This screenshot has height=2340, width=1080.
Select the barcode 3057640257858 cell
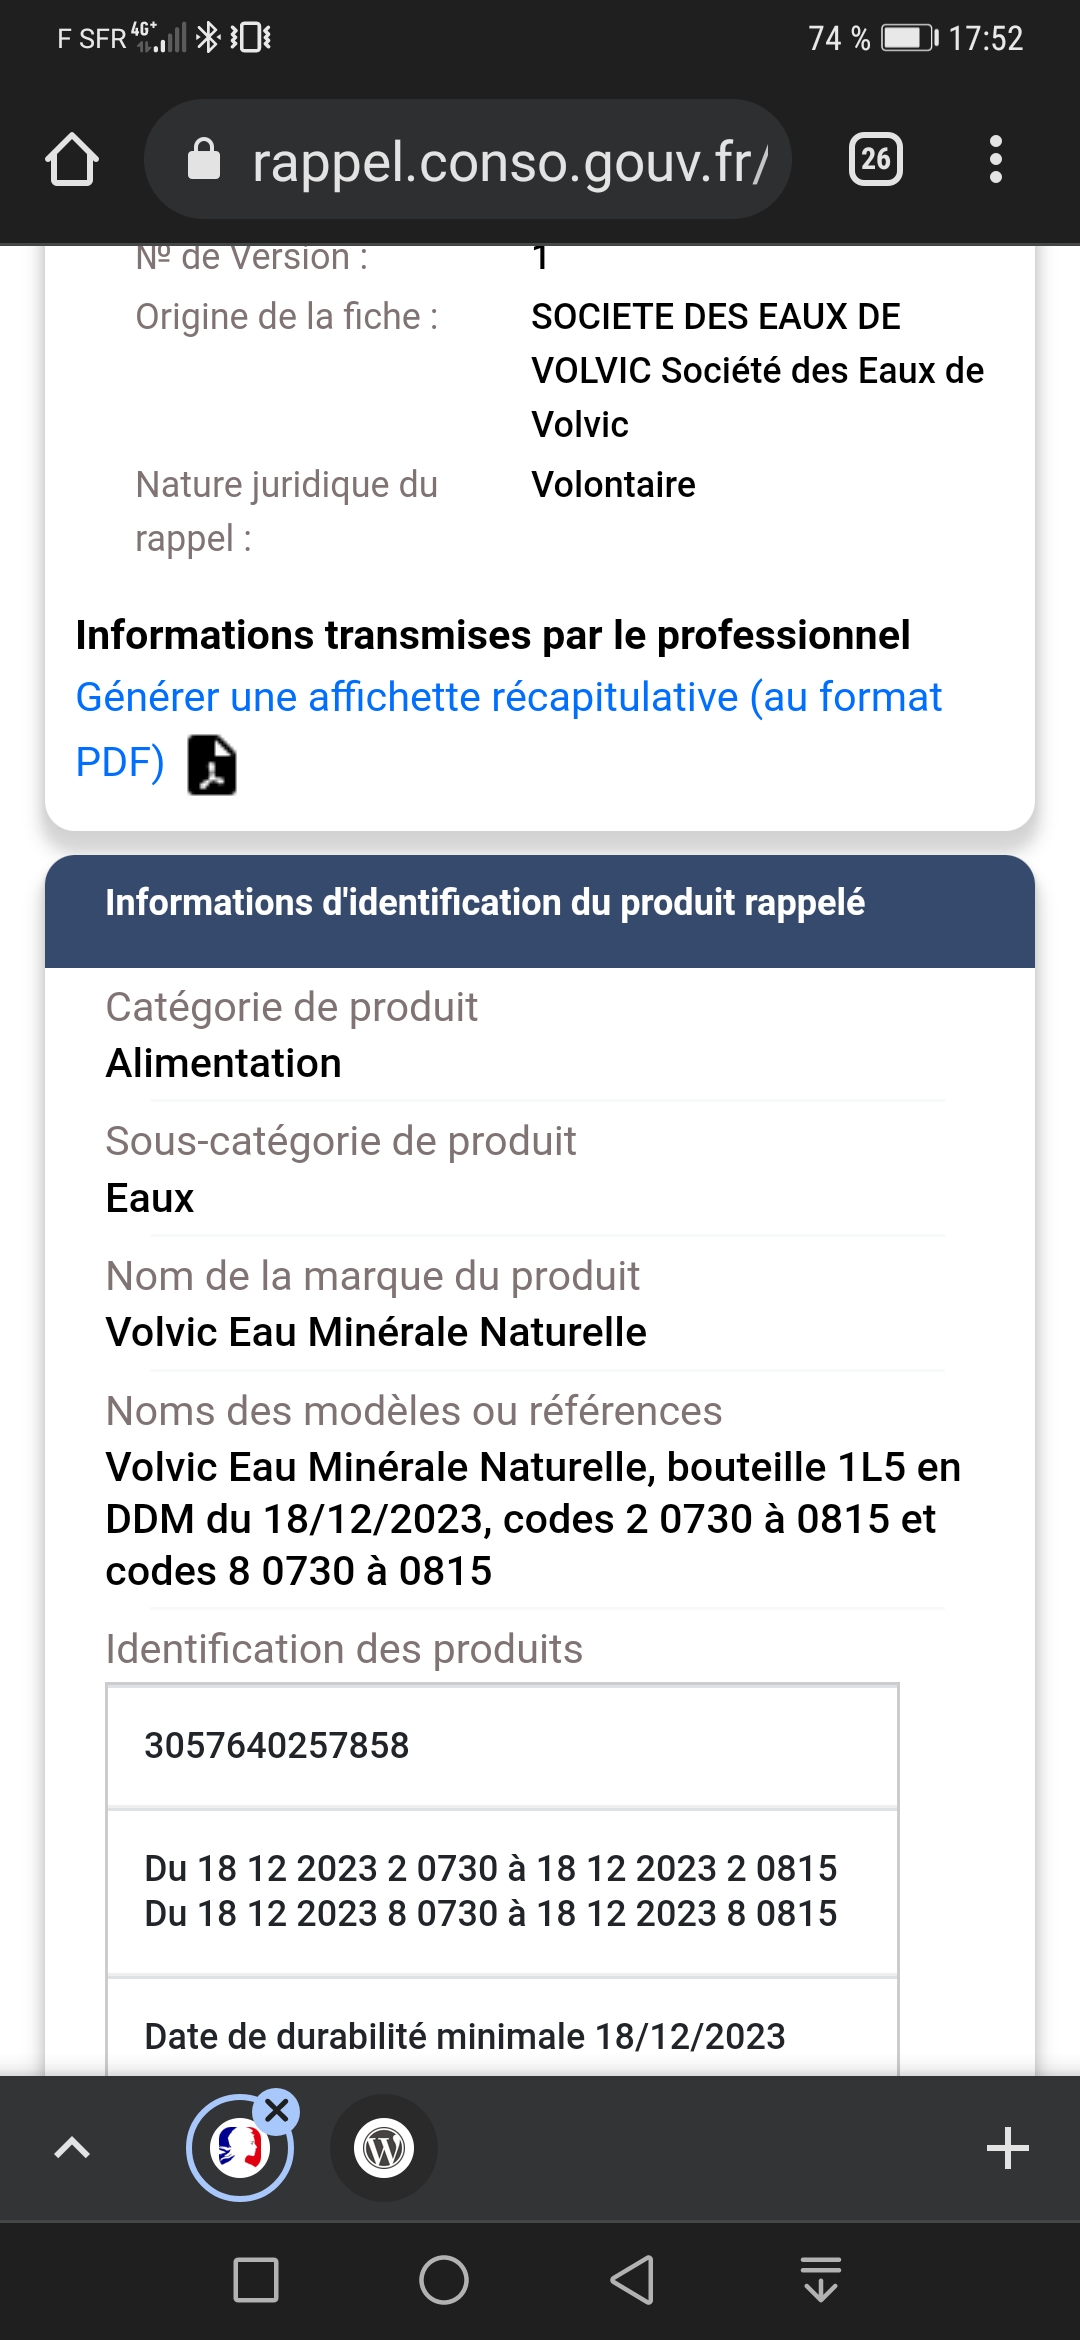[502, 1746]
